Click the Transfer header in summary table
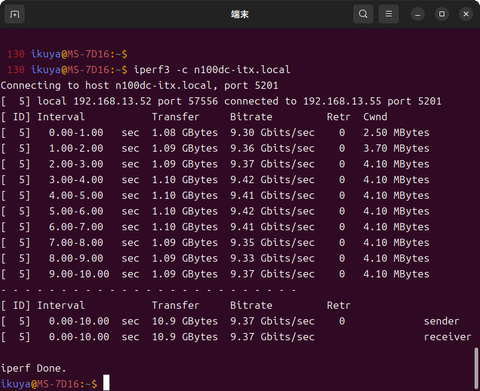This screenshot has width=480, height=391. click(x=176, y=305)
